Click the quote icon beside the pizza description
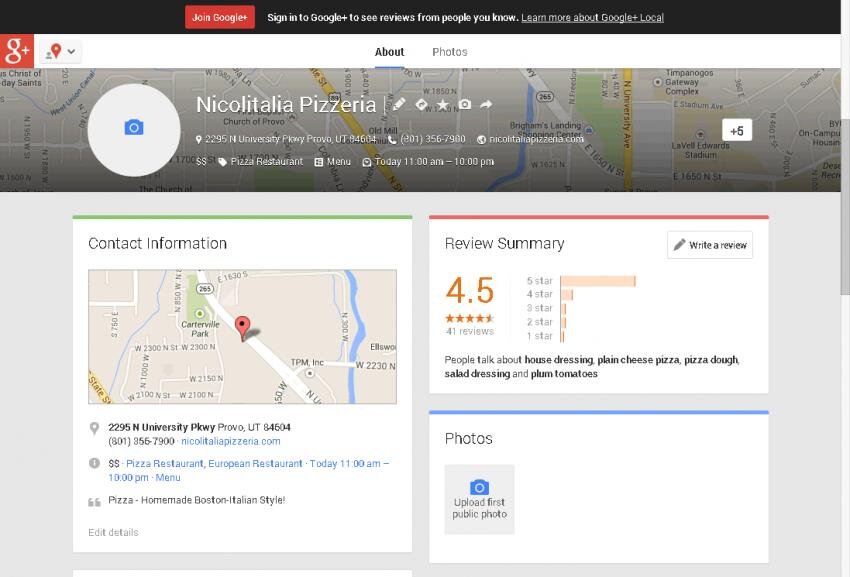Viewport: 850px width, 577px height. tap(94, 502)
